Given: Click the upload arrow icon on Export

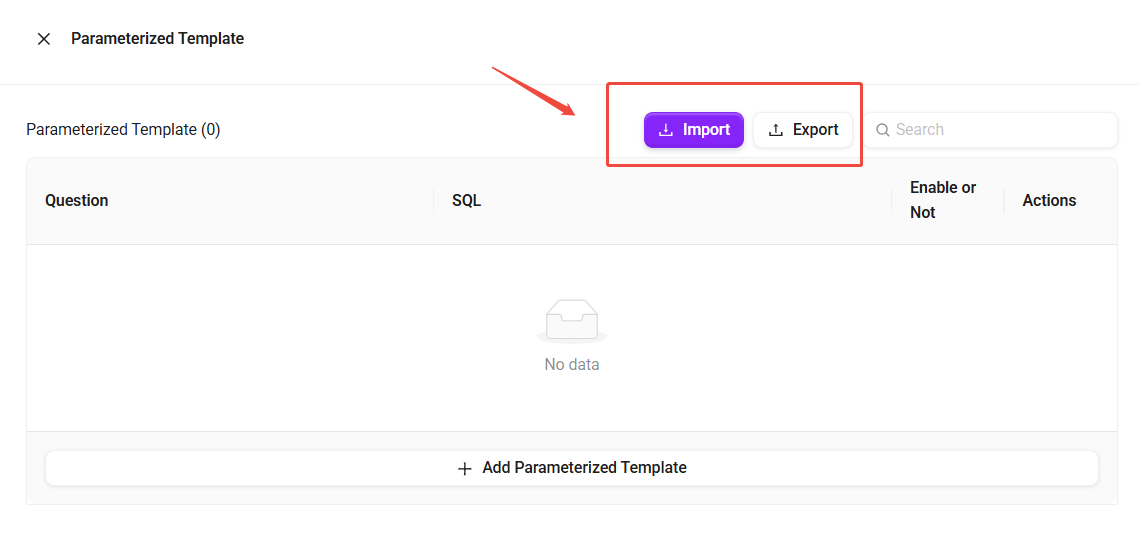Looking at the screenshot, I should point(776,130).
